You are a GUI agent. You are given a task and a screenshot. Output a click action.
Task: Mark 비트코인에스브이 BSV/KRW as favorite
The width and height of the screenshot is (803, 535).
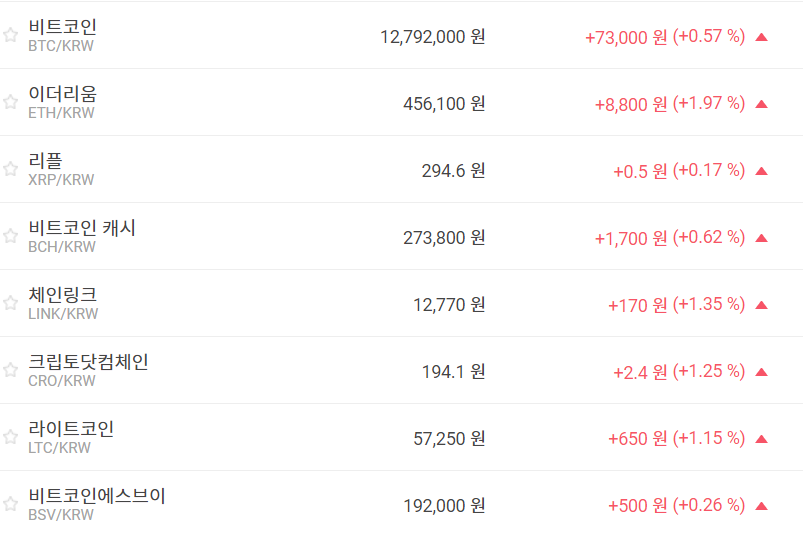coord(10,504)
